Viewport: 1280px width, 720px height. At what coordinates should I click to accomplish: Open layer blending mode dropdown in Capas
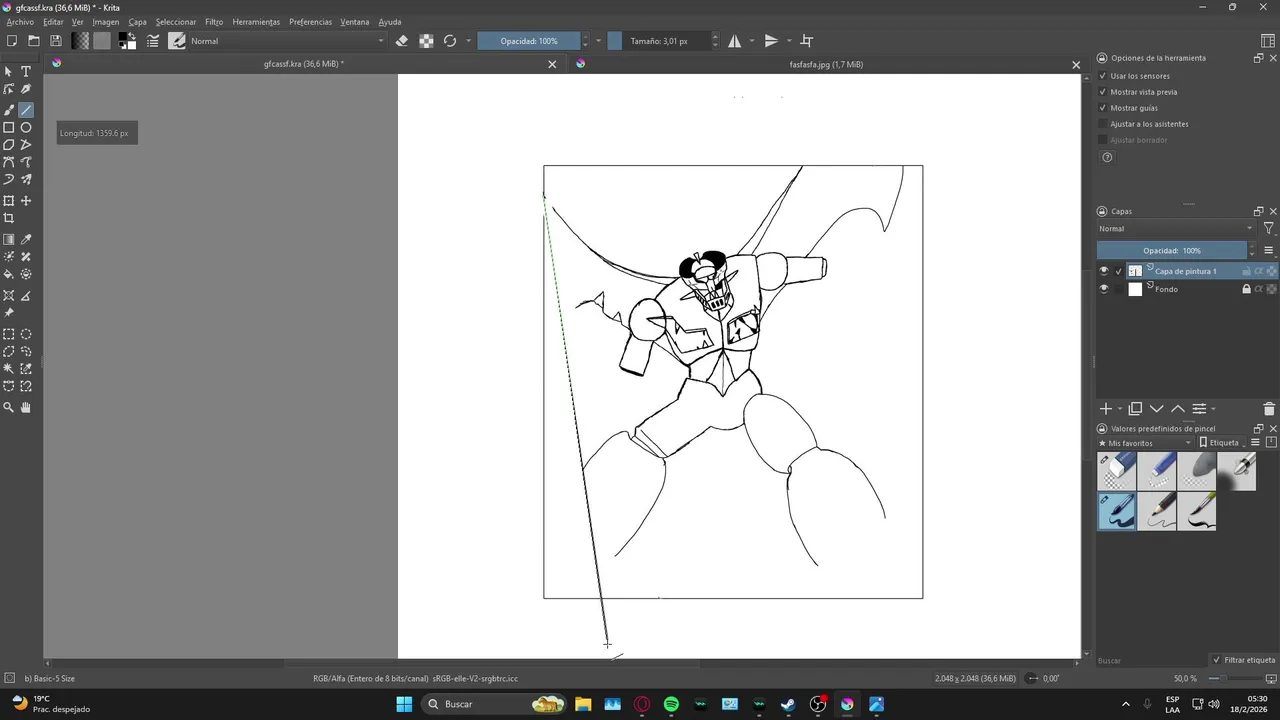click(1176, 229)
